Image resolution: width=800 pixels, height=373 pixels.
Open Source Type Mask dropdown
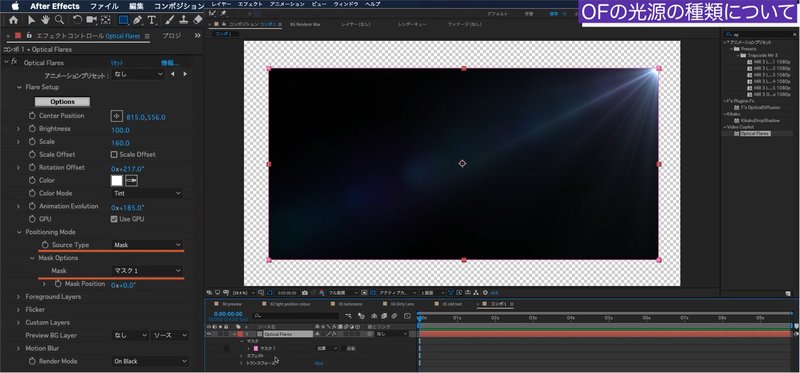tap(147, 245)
